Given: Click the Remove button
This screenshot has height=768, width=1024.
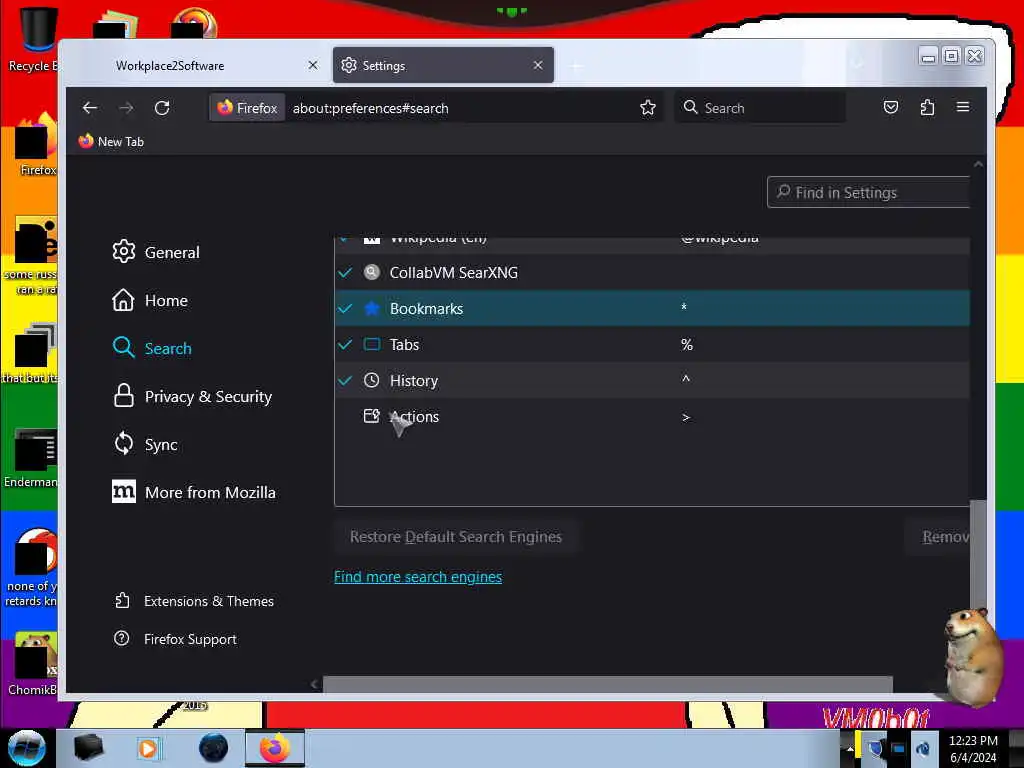Looking at the screenshot, I should point(938,537).
